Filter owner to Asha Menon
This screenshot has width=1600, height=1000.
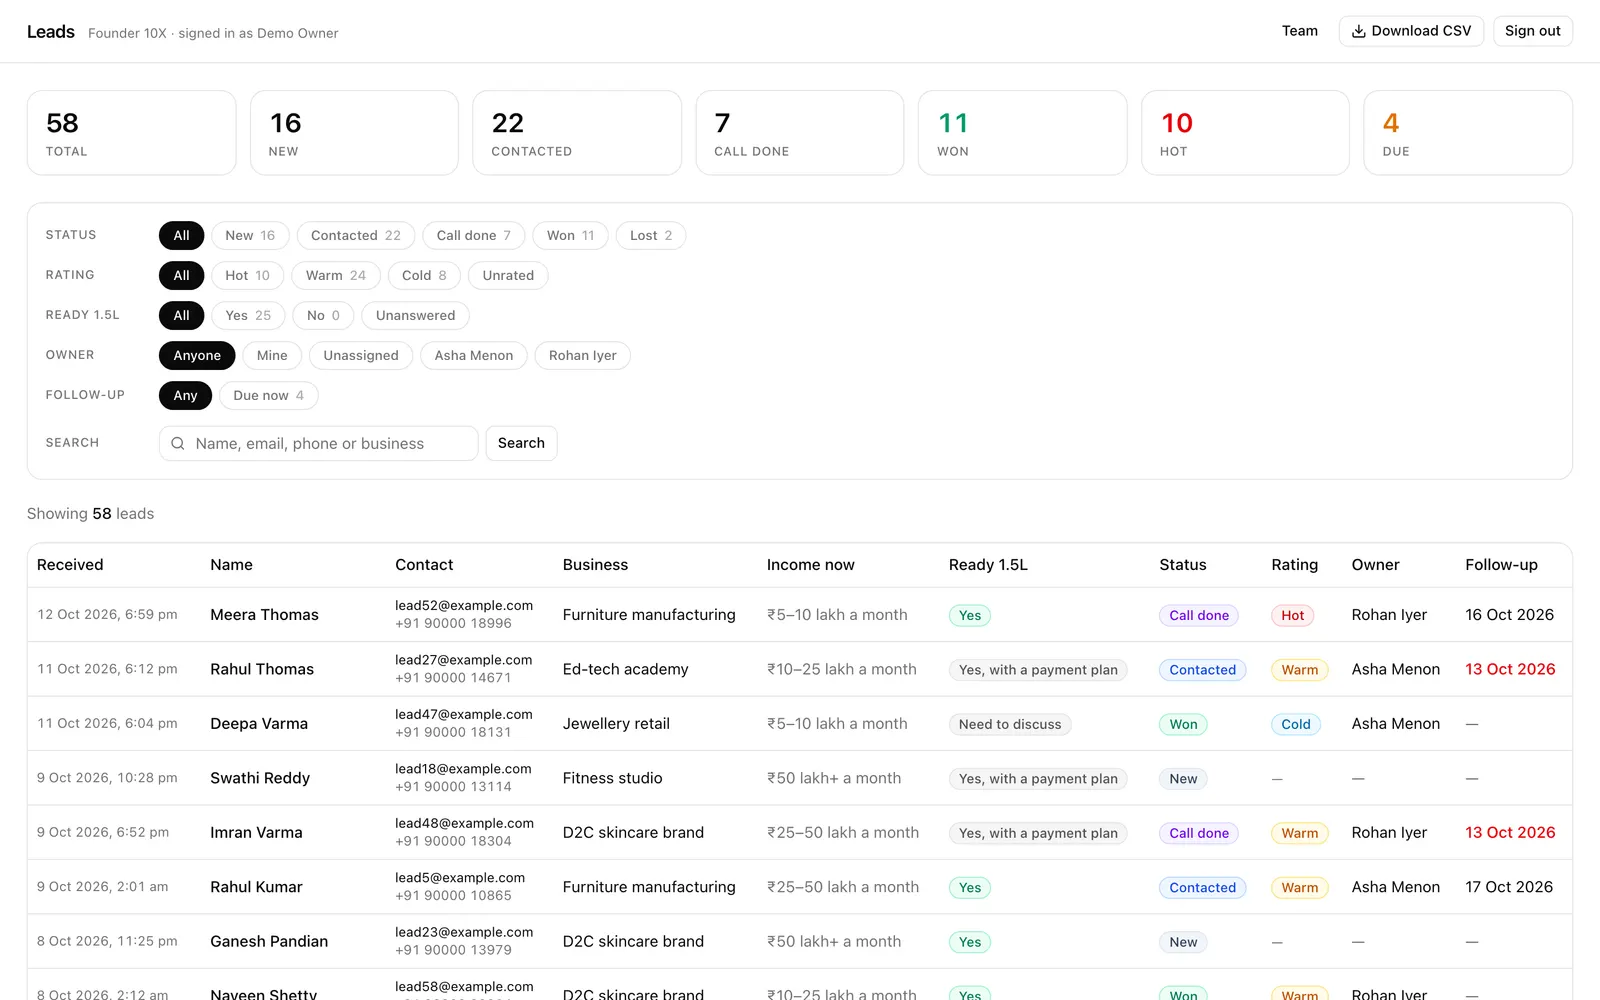(474, 355)
